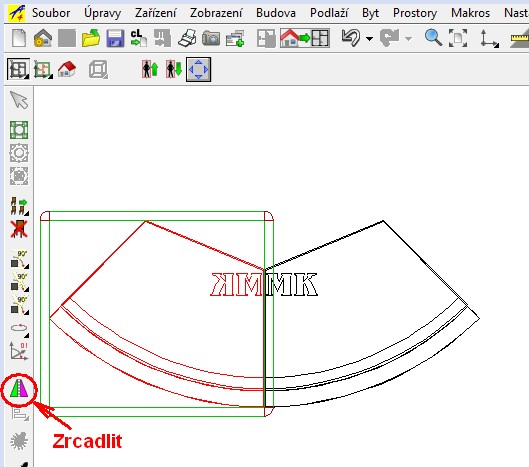Toggle the house-to-plan view switch button
The height and width of the screenshot is (467, 529).
(305, 38)
